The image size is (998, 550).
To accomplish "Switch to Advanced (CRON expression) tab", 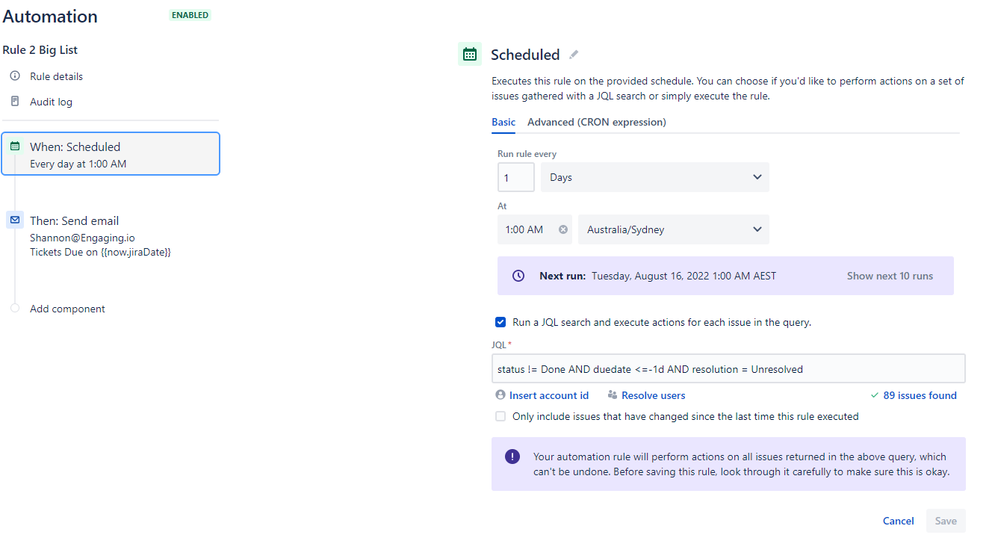I will pyautogui.click(x=596, y=122).
